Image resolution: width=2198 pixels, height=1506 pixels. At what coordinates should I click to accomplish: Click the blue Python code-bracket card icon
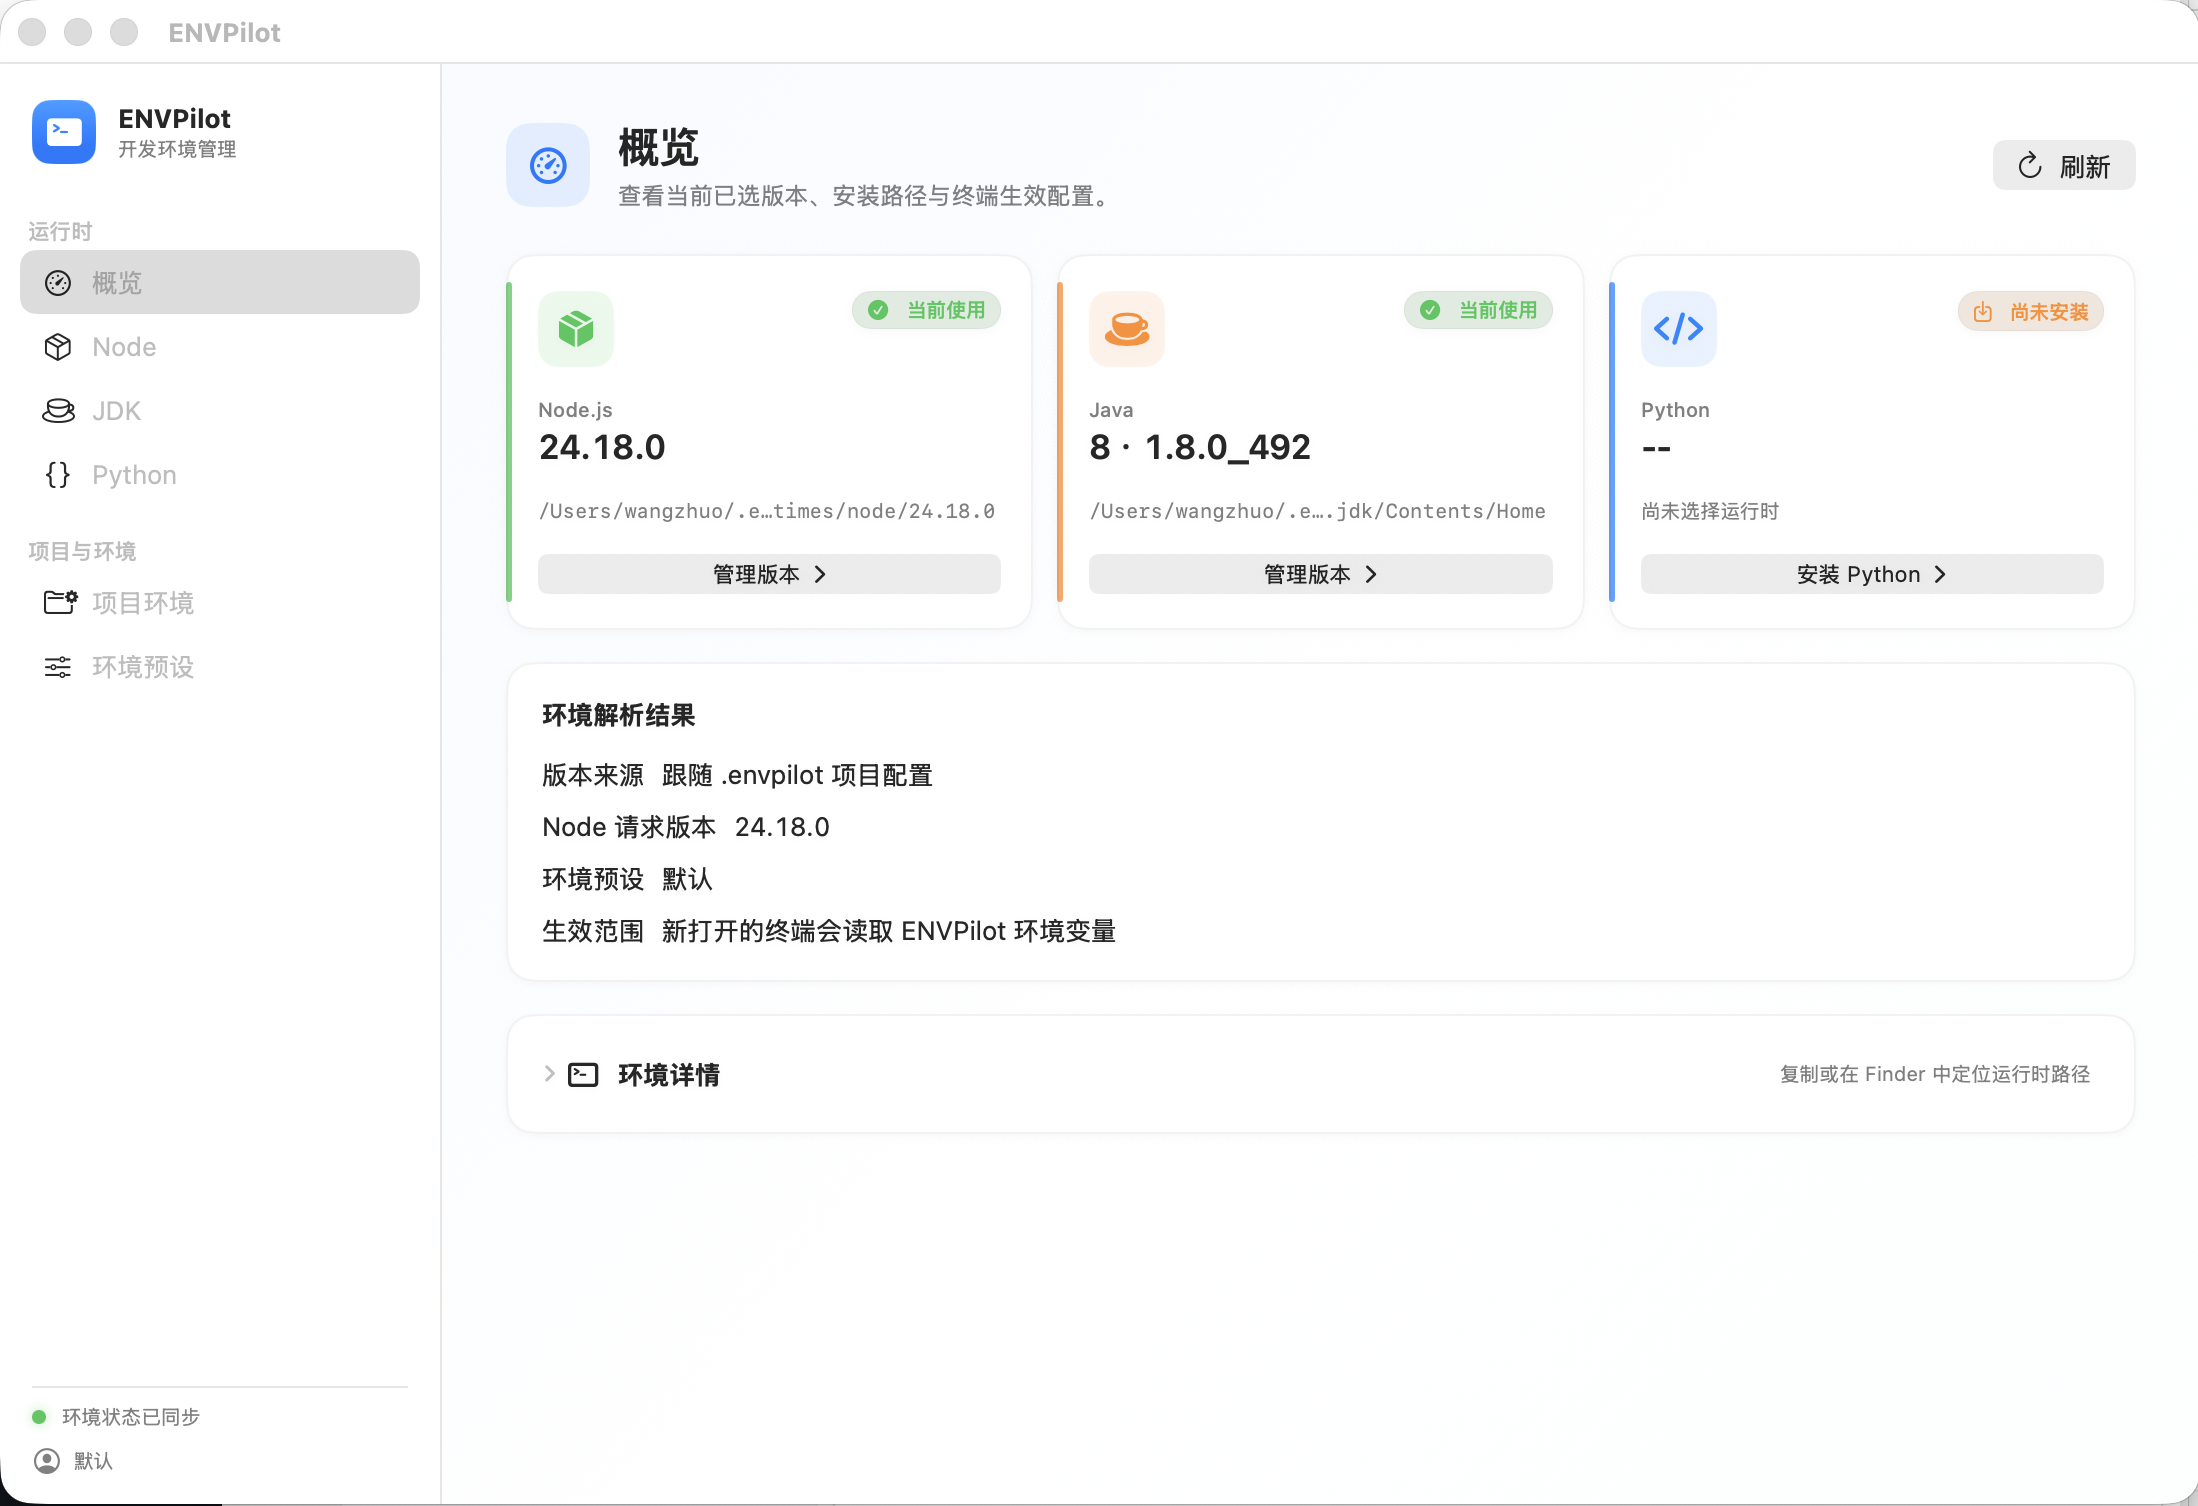(x=1678, y=329)
